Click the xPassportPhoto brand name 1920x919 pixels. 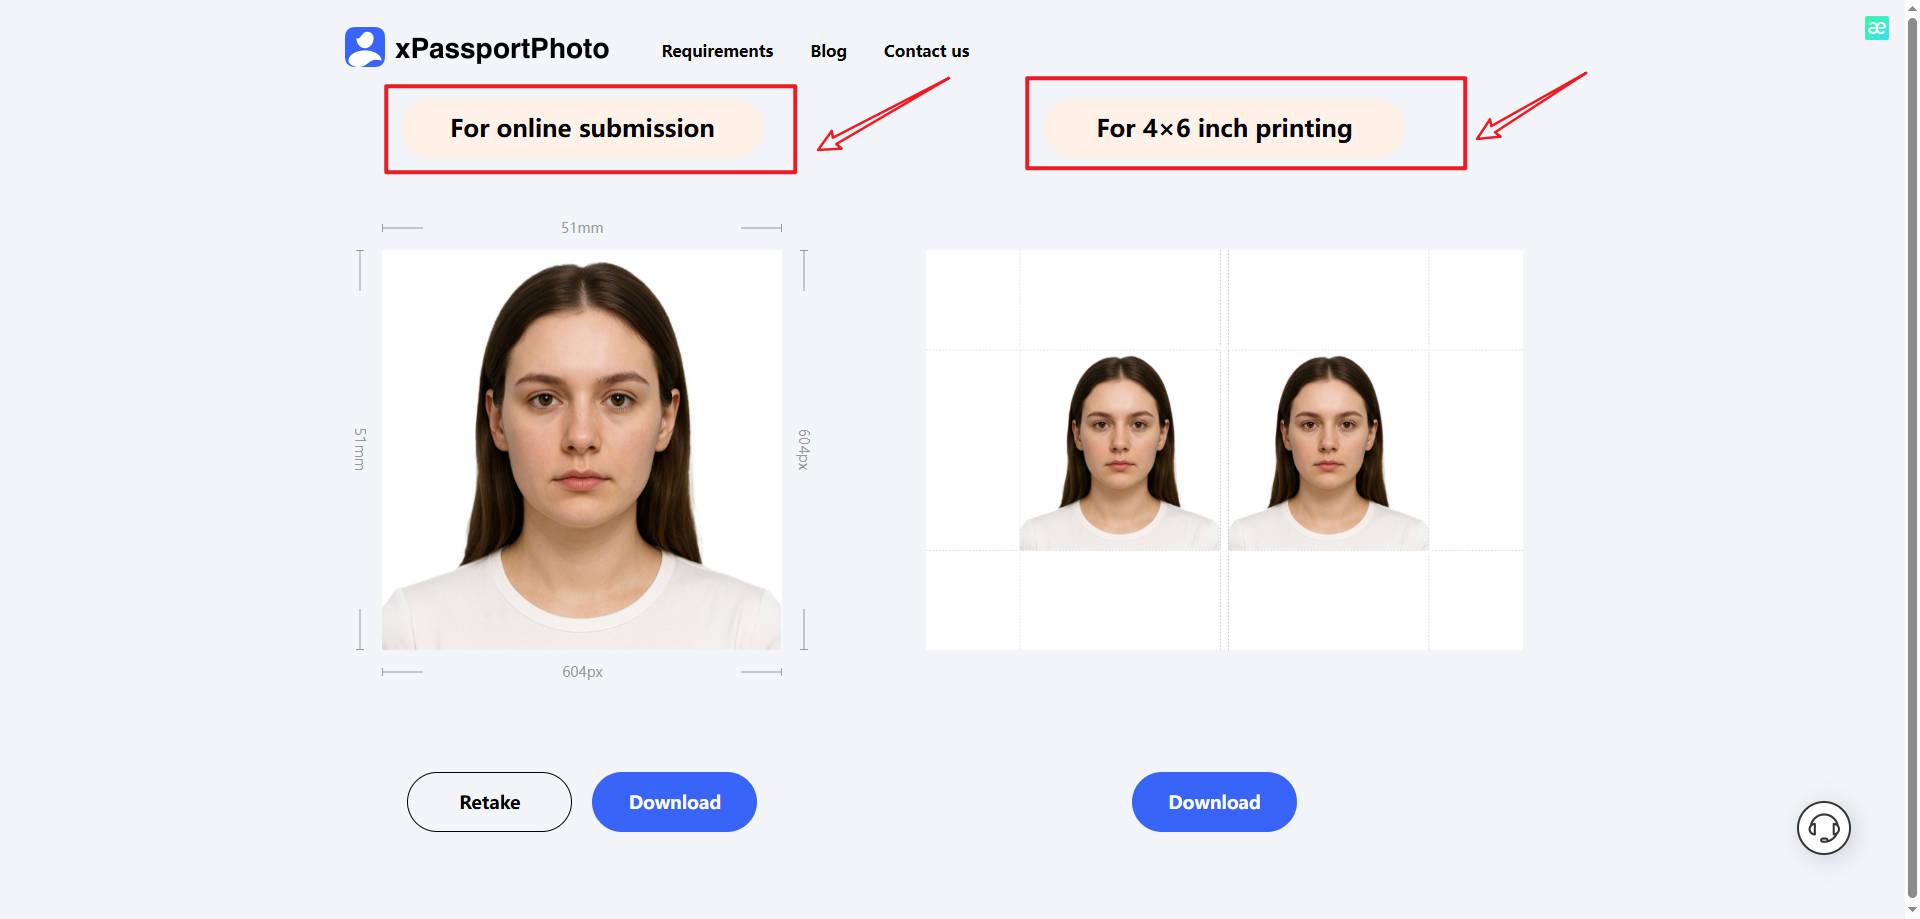[502, 48]
